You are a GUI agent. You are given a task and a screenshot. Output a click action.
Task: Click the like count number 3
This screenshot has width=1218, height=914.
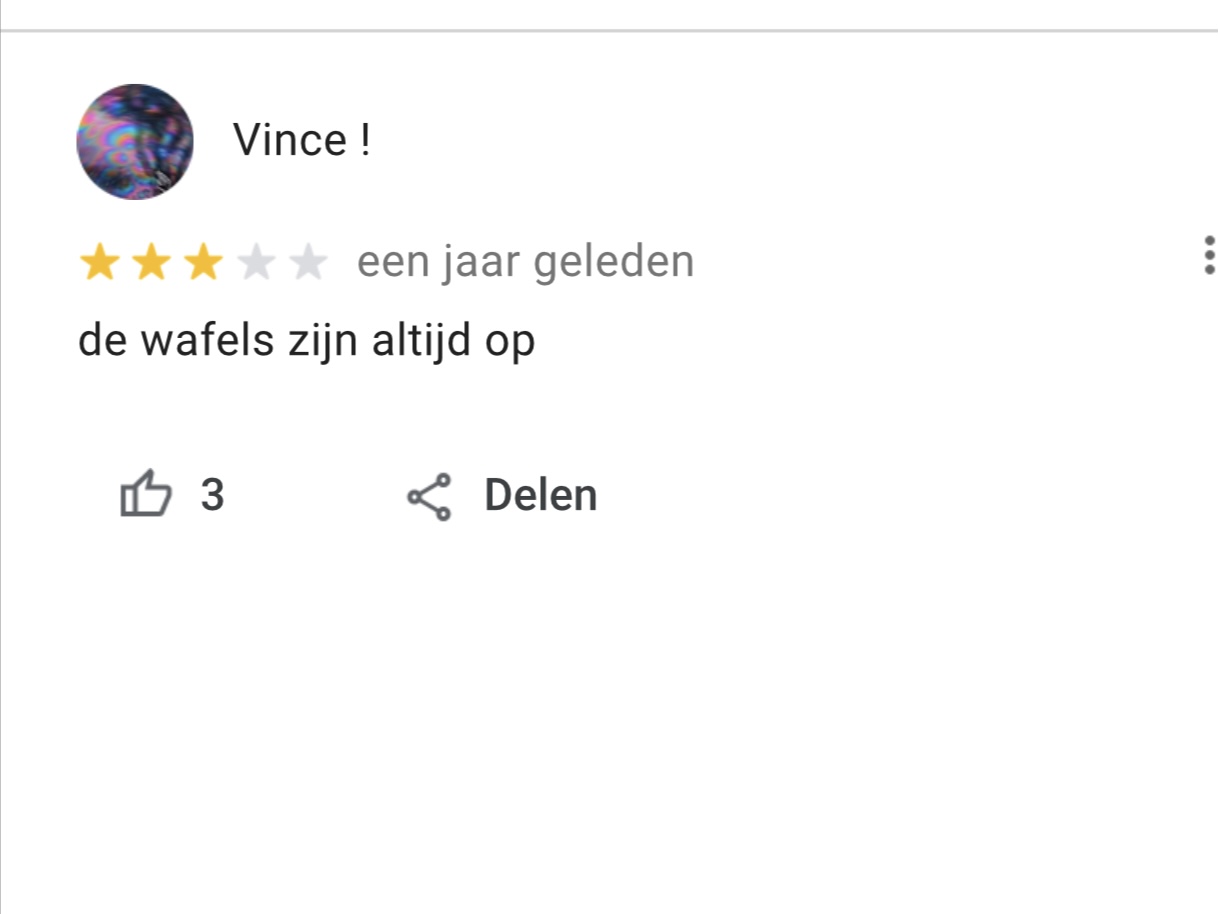click(x=212, y=495)
